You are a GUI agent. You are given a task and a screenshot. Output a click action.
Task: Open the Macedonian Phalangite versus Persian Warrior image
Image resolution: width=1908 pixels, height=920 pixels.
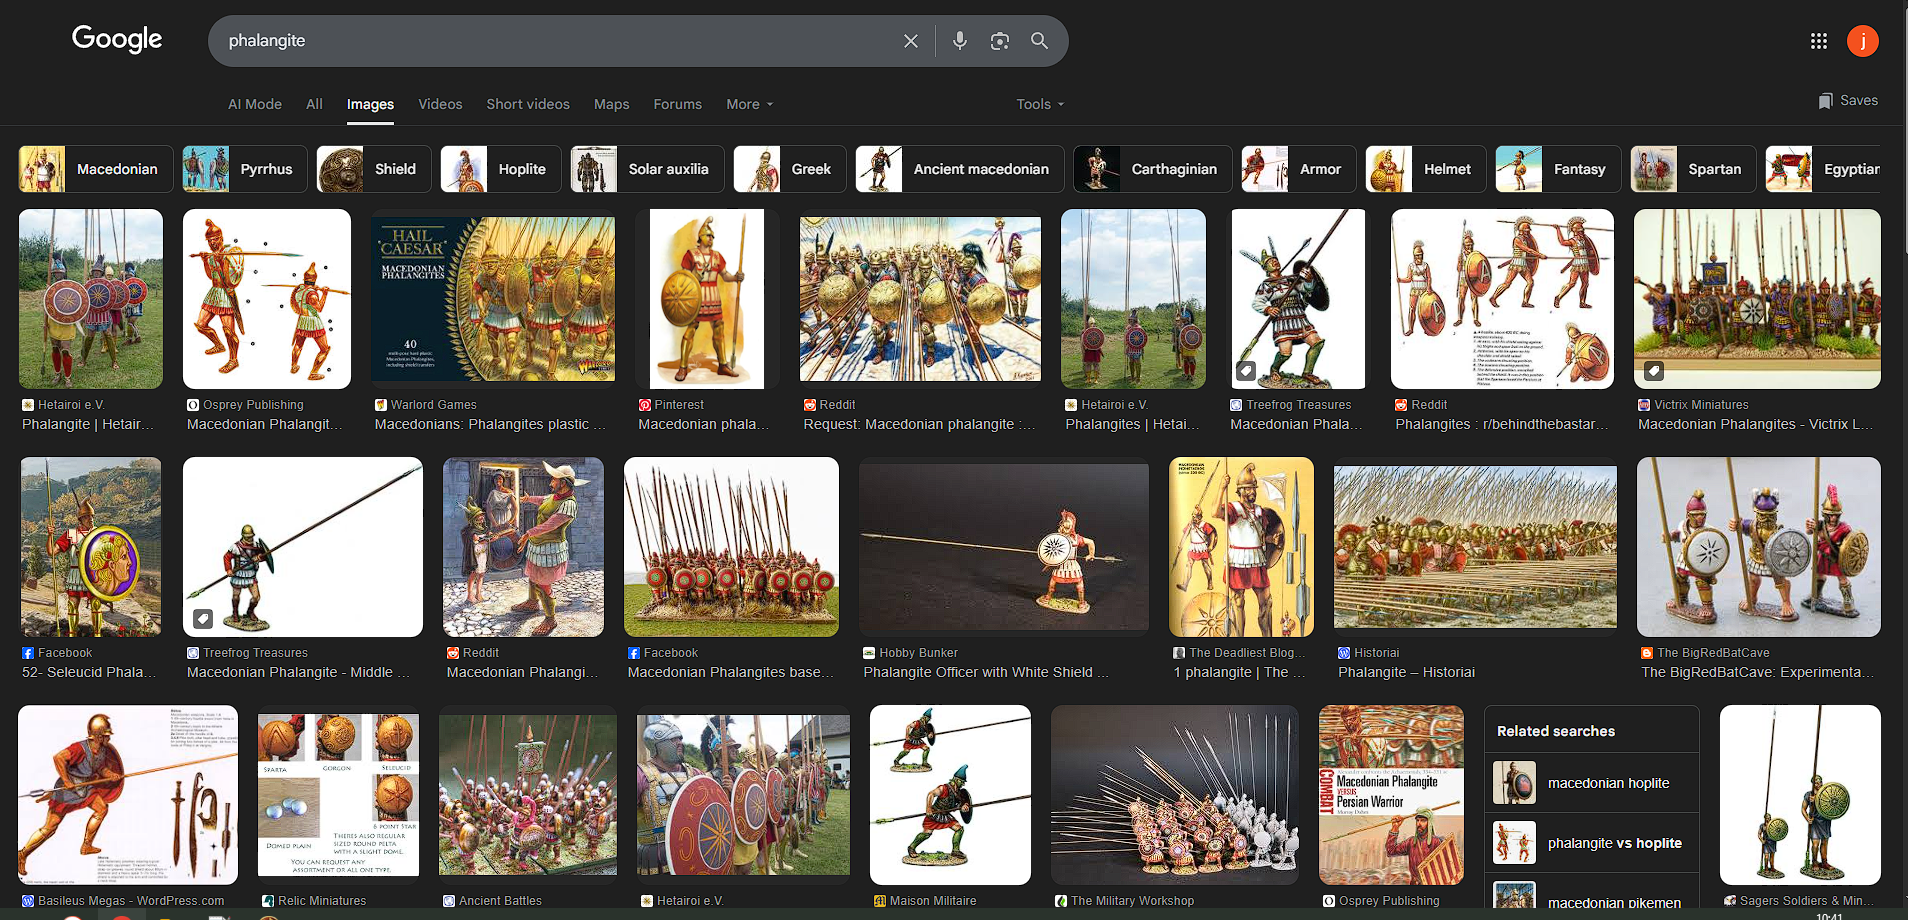pos(1391,795)
